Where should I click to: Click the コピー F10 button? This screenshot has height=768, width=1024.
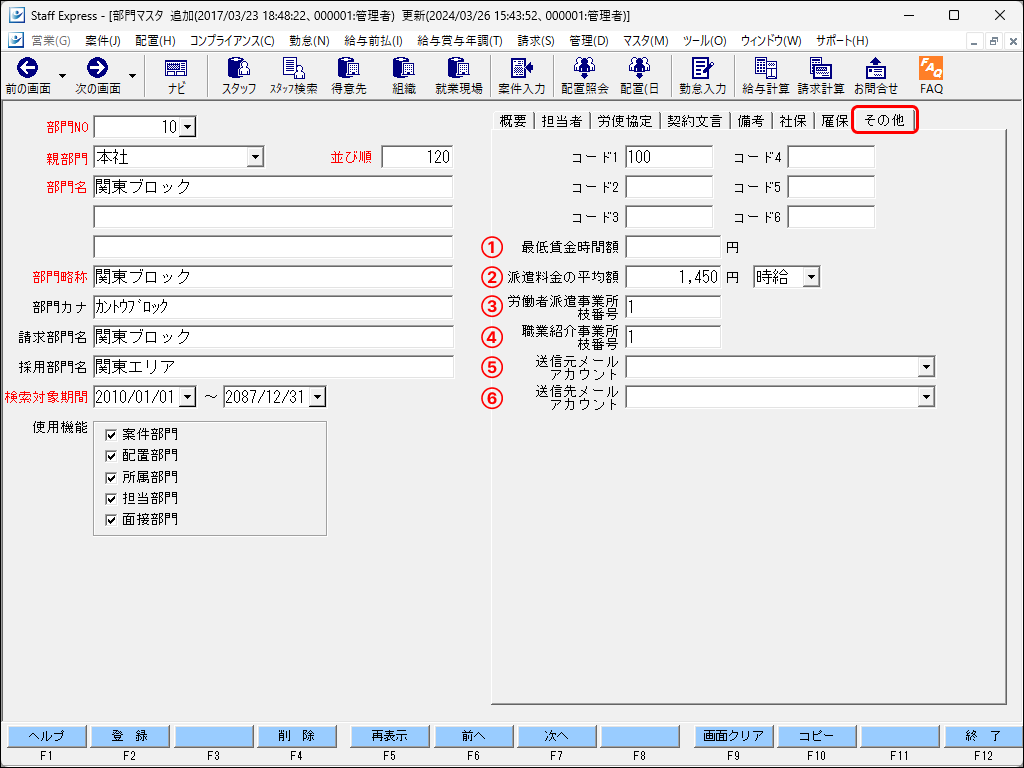click(x=816, y=736)
